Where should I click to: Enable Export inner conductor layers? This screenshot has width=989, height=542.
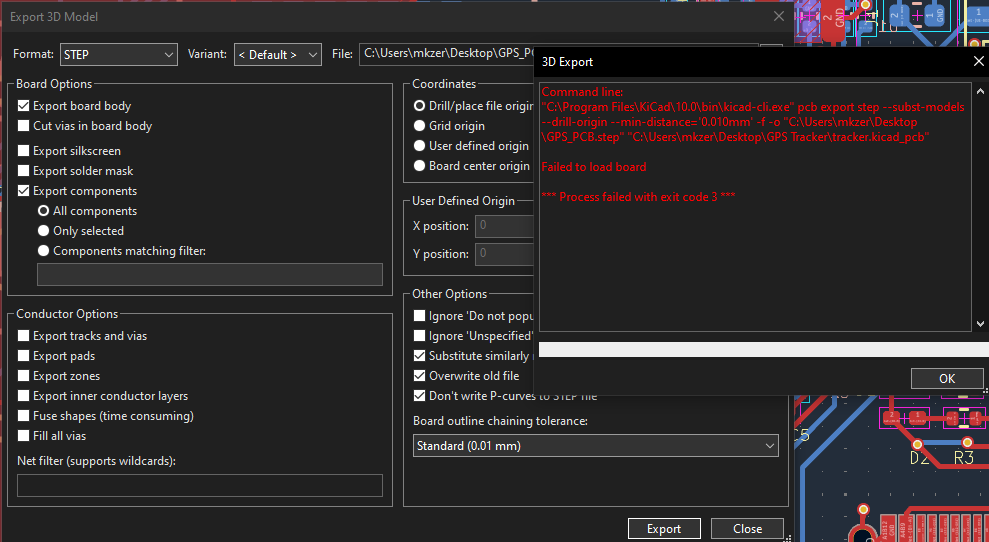(x=23, y=396)
